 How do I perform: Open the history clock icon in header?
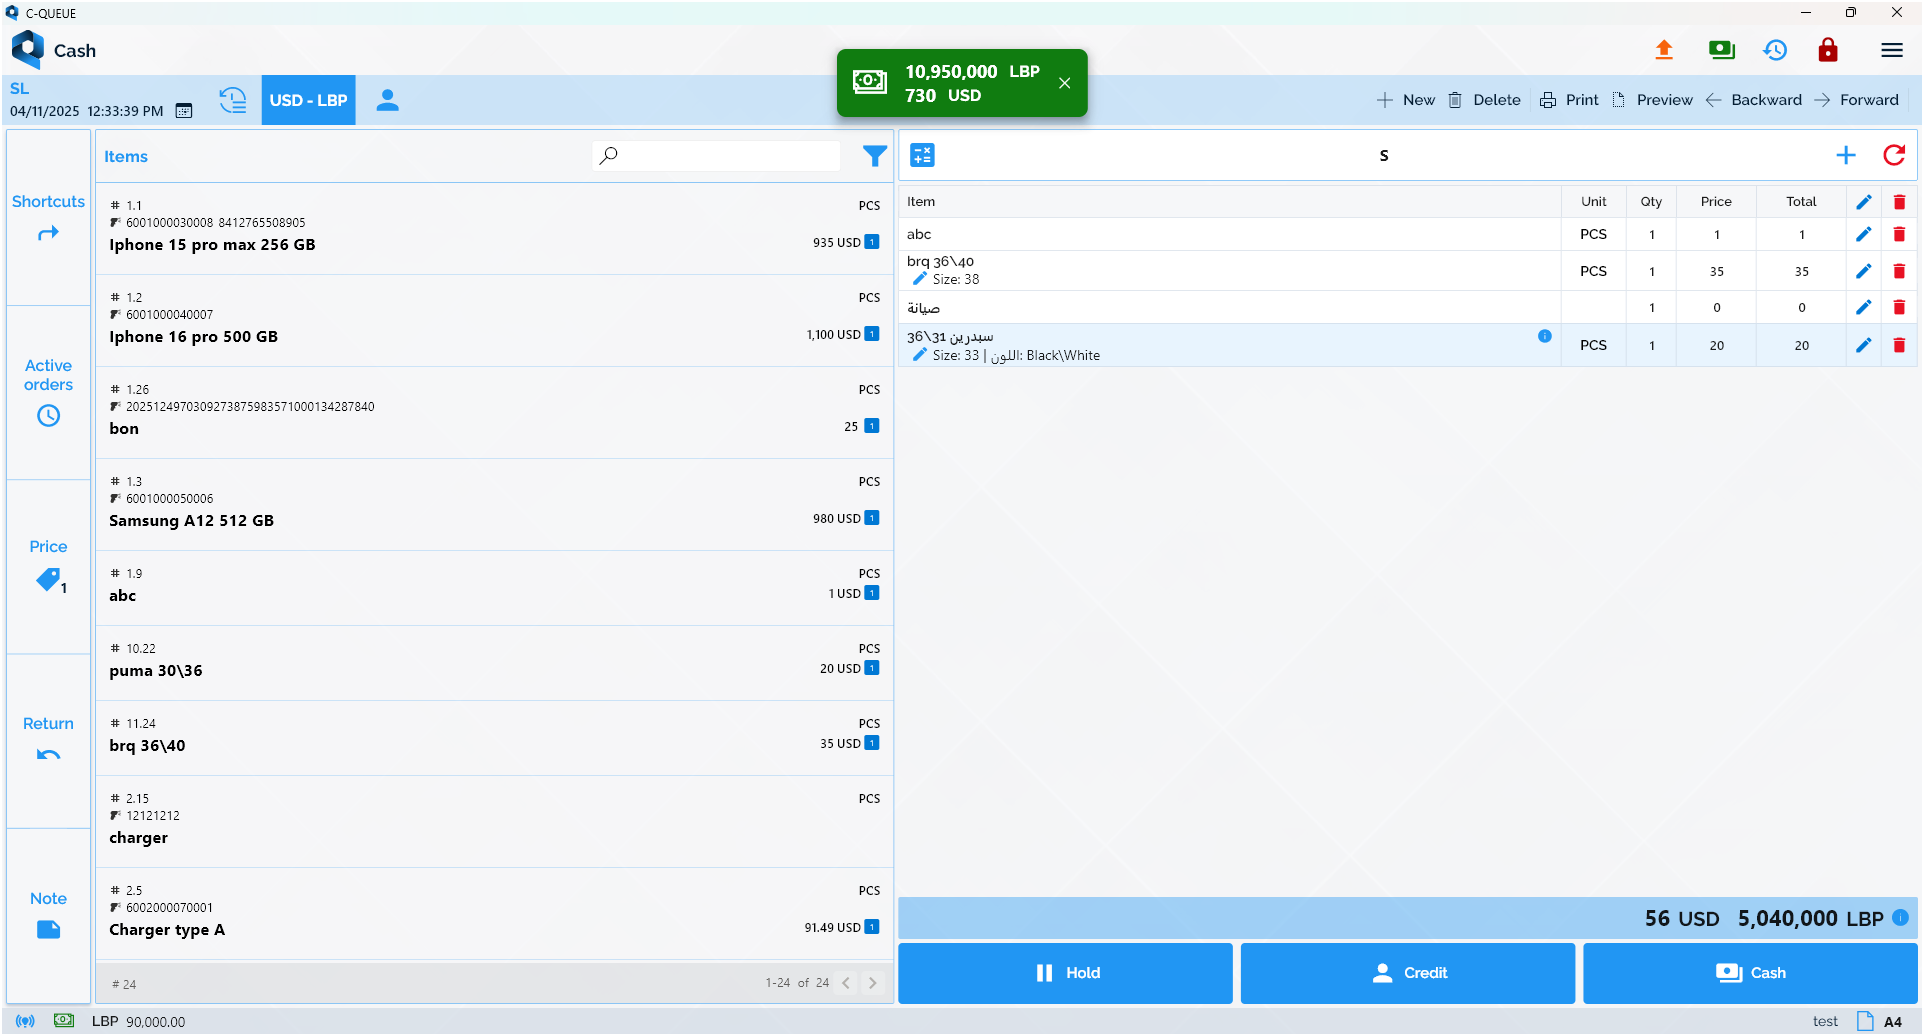1775,50
